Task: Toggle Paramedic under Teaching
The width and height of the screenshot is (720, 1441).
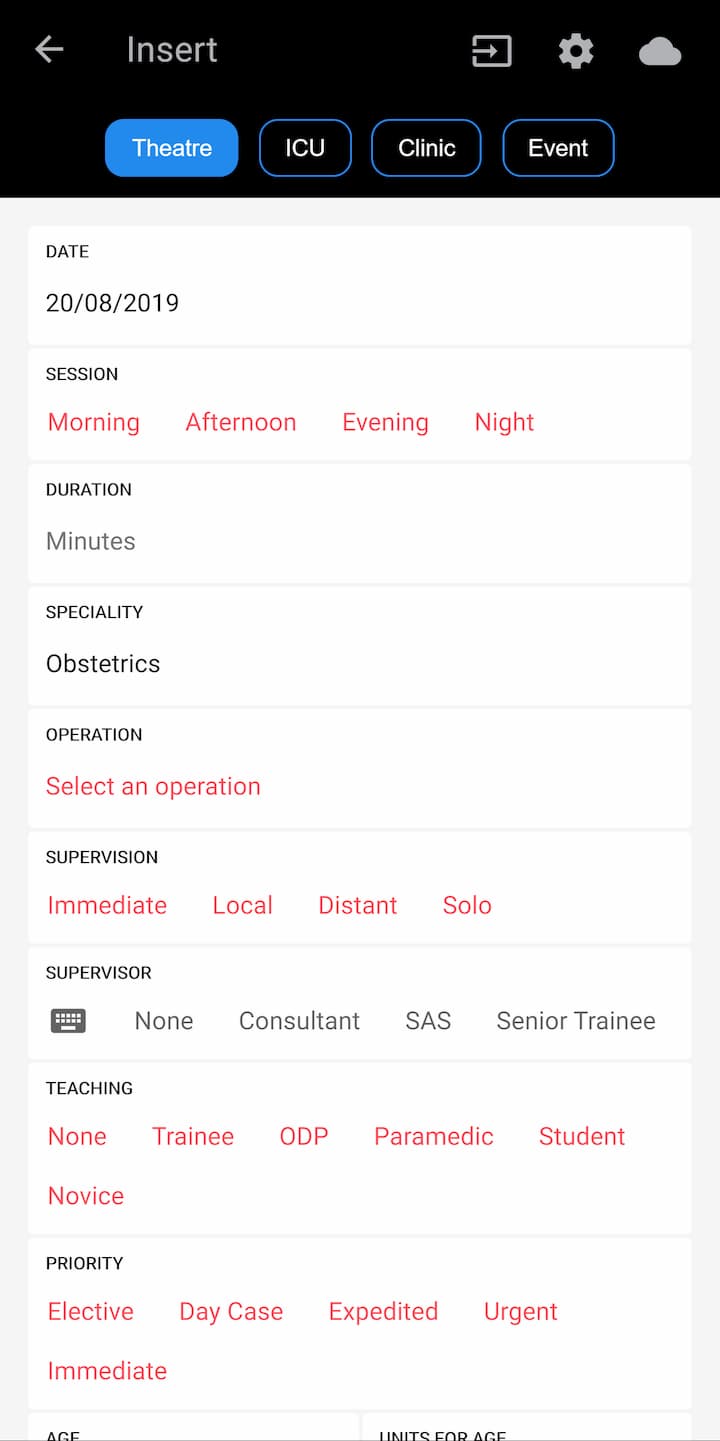Action: pyautogui.click(x=434, y=1137)
